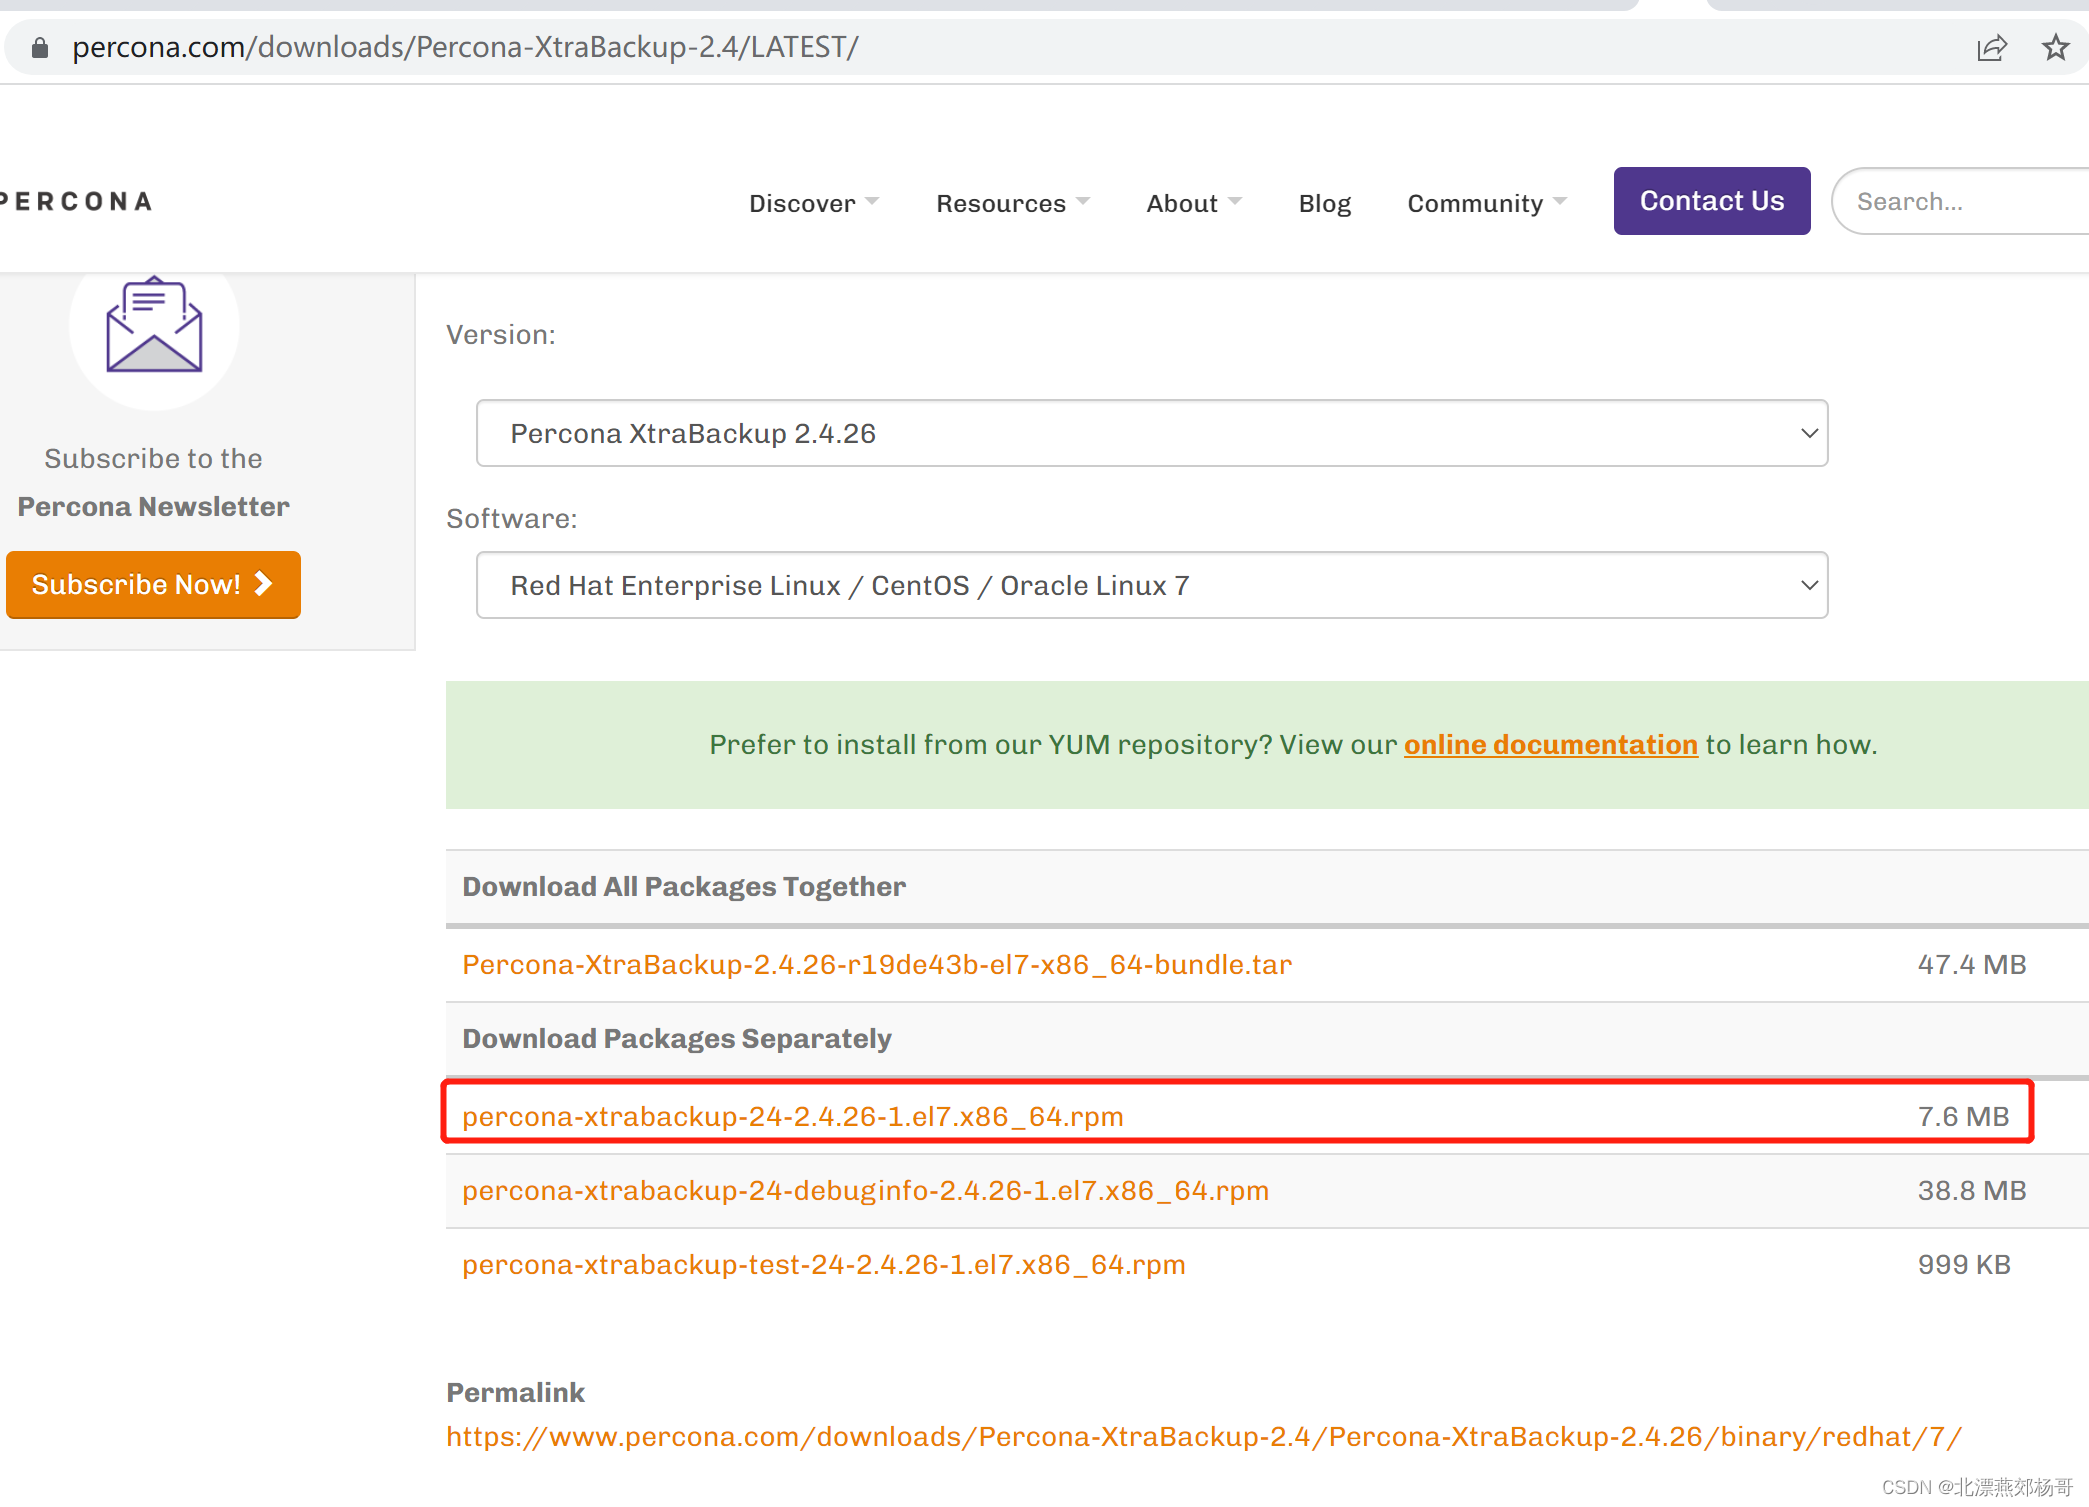The image size is (2089, 1507).
Task: Click the browser address bar URL
Action: coord(465,47)
